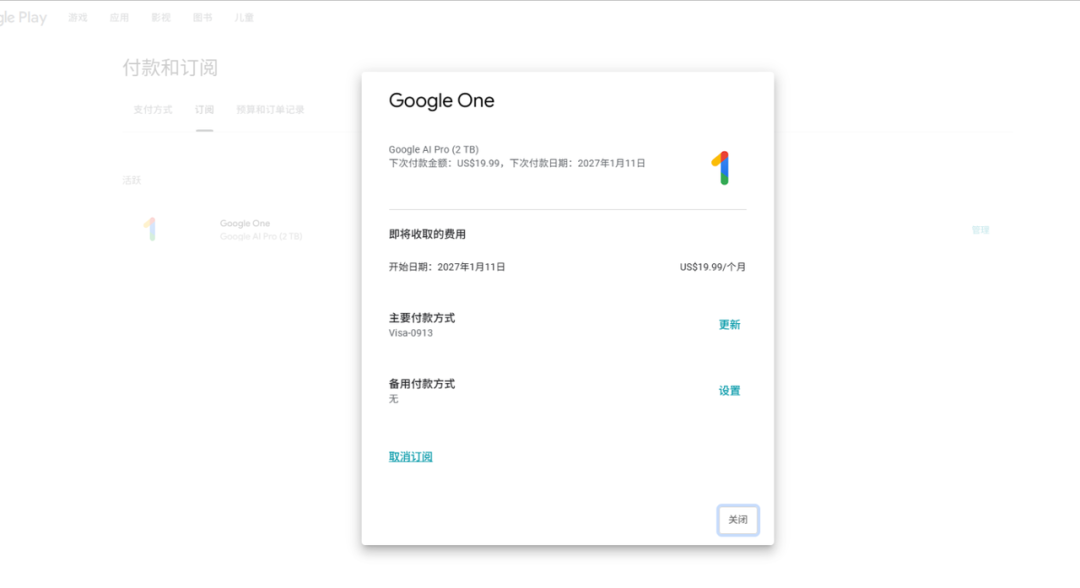The width and height of the screenshot is (1080, 588).
Task: Open 影视 in the top navigation
Action: tap(160, 17)
